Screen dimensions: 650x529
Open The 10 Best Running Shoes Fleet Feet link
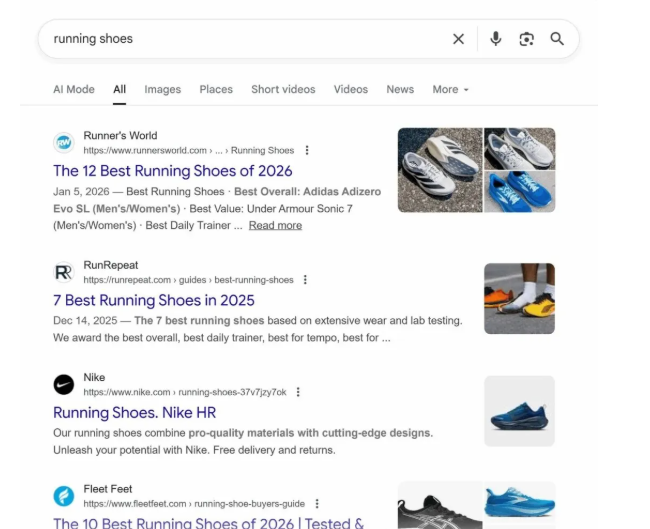209,523
